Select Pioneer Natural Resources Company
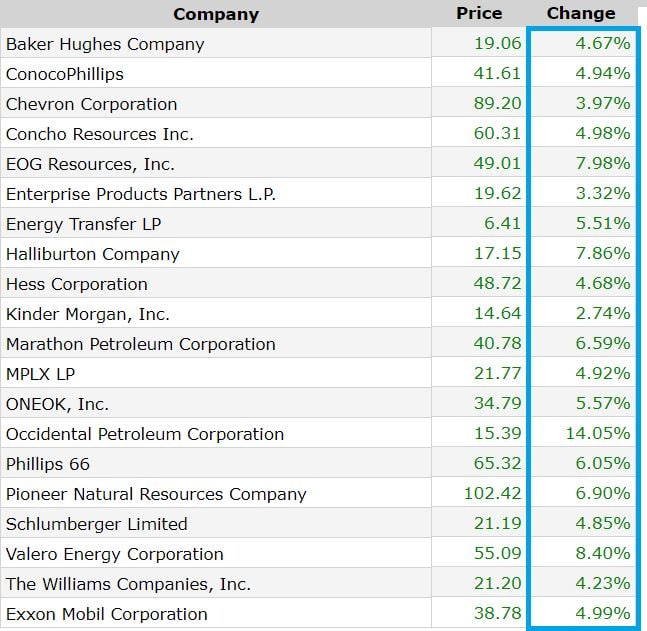 156,494
